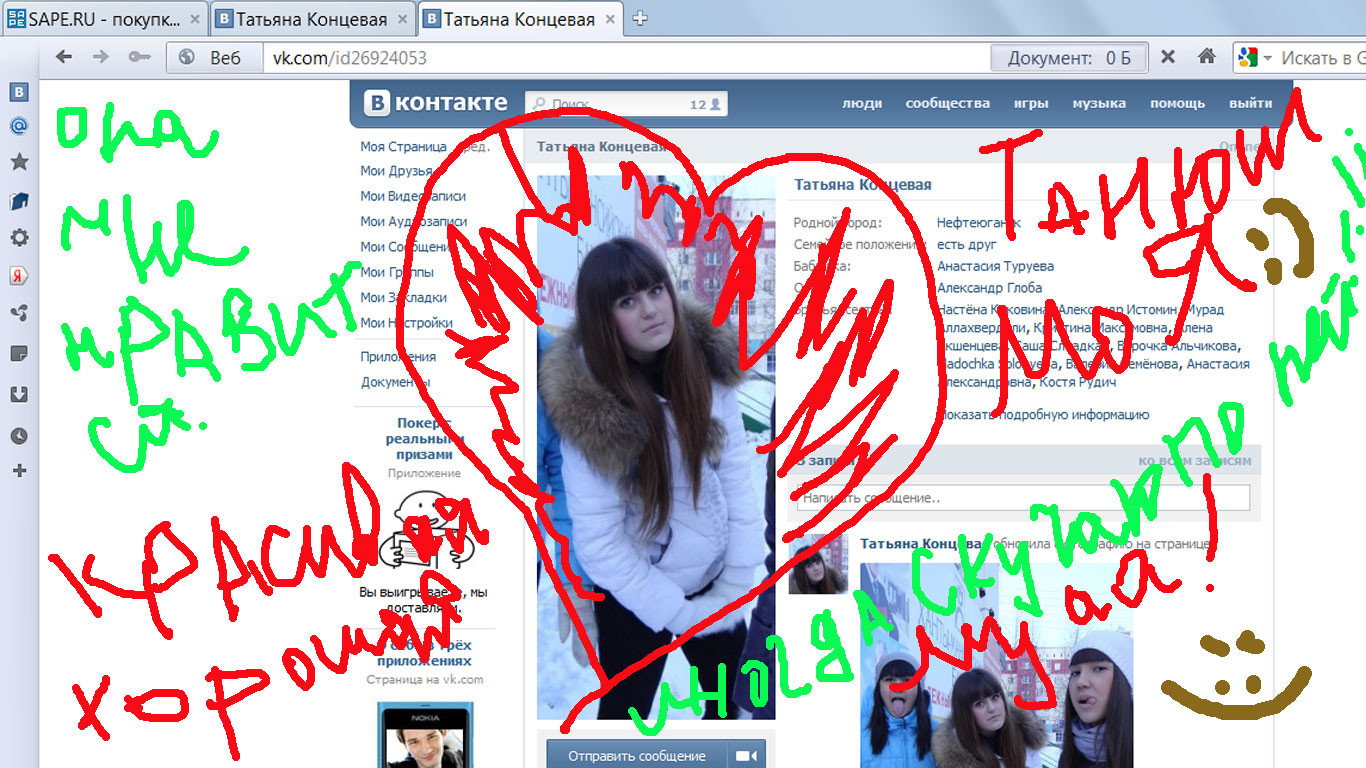This screenshot has height=768, width=1366.
Task: Open the VK panel in Opera sidebar
Action: pyautogui.click(x=19, y=93)
